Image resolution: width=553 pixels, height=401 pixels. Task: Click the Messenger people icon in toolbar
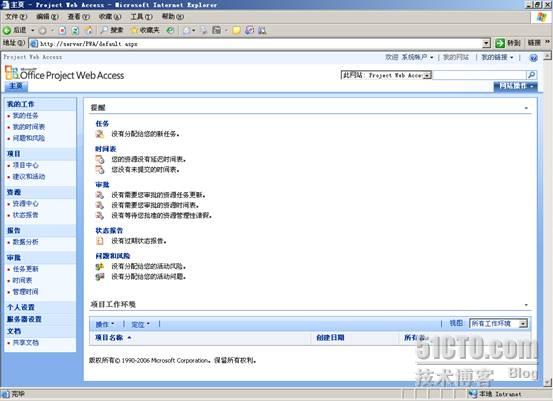tap(262, 31)
